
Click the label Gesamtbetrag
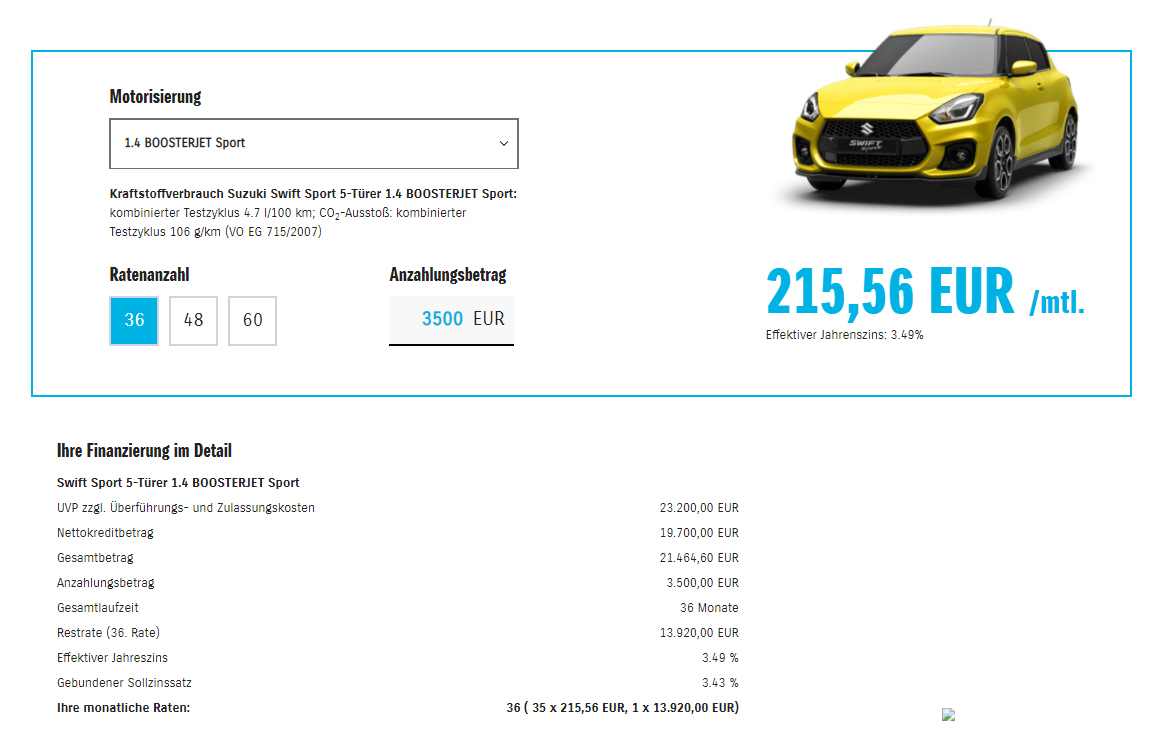(x=95, y=558)
